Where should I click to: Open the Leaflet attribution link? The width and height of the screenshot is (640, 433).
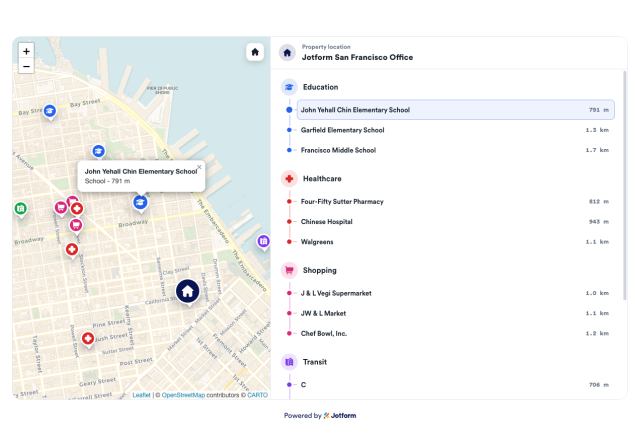141,395
